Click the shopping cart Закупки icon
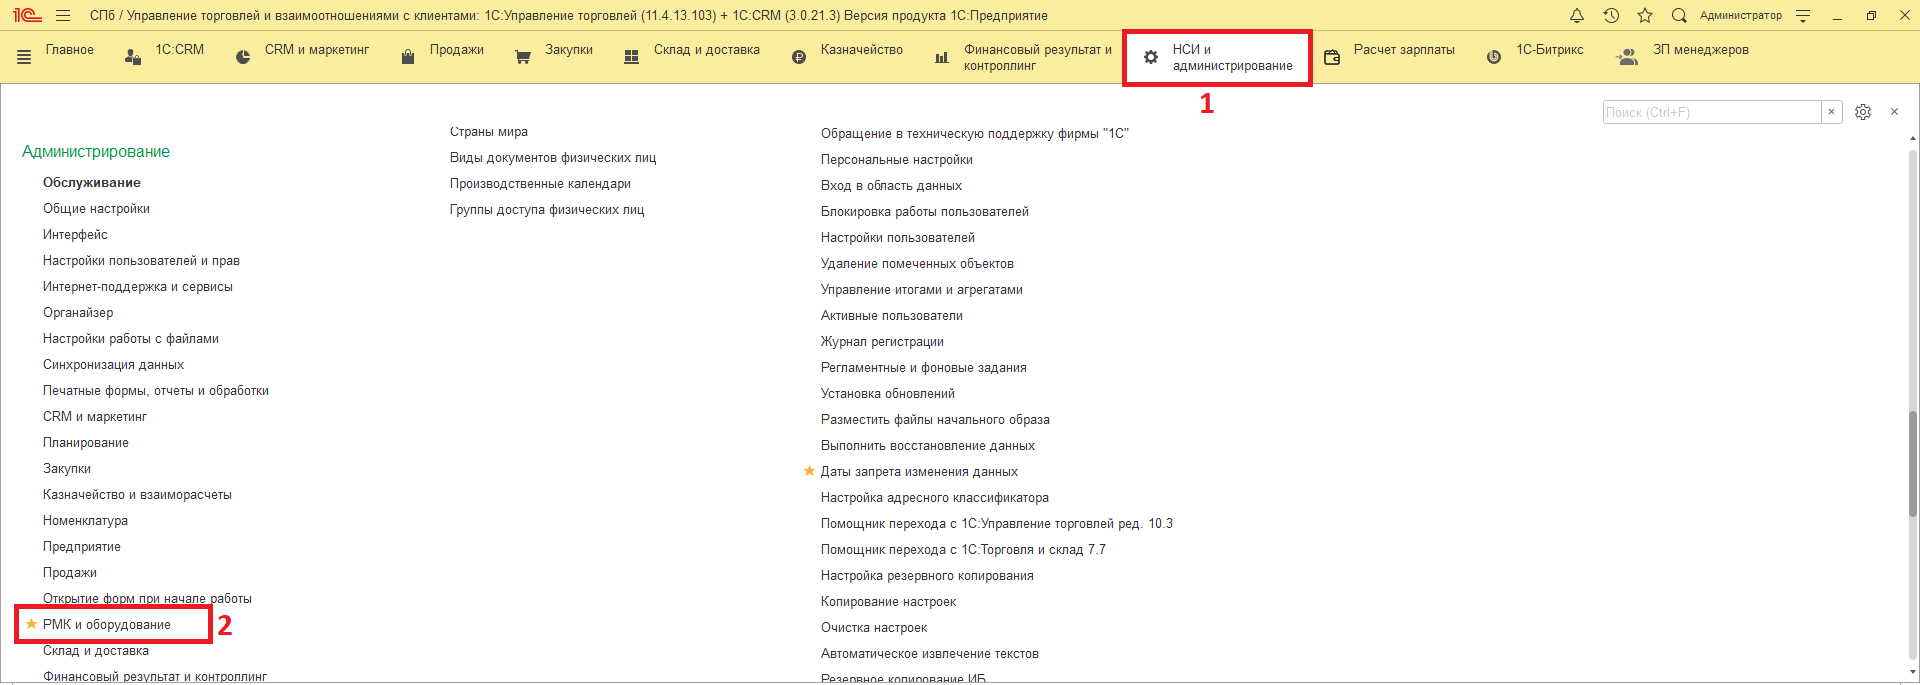The image size is (1920, 685). [523, 57]
